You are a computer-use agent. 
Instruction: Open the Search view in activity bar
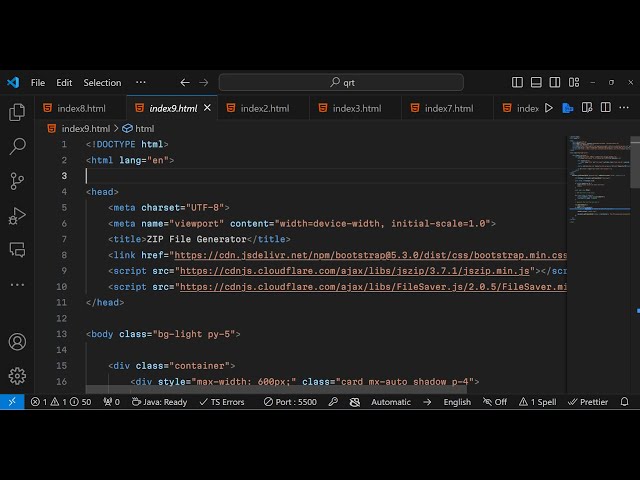point(17,147)
